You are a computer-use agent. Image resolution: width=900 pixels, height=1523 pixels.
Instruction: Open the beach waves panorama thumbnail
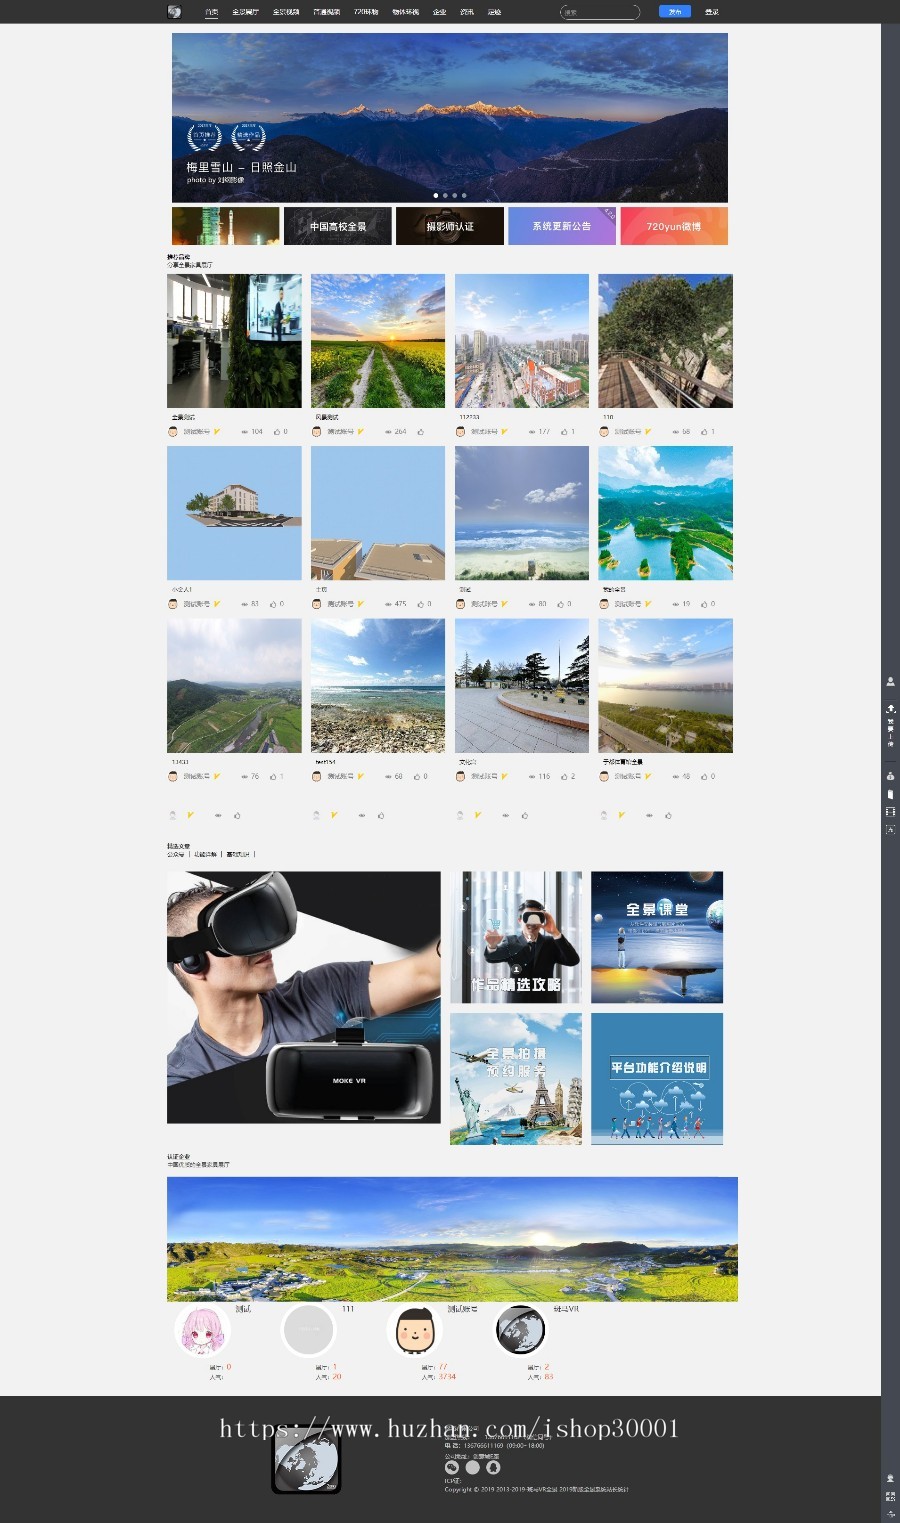pos(522,513)
